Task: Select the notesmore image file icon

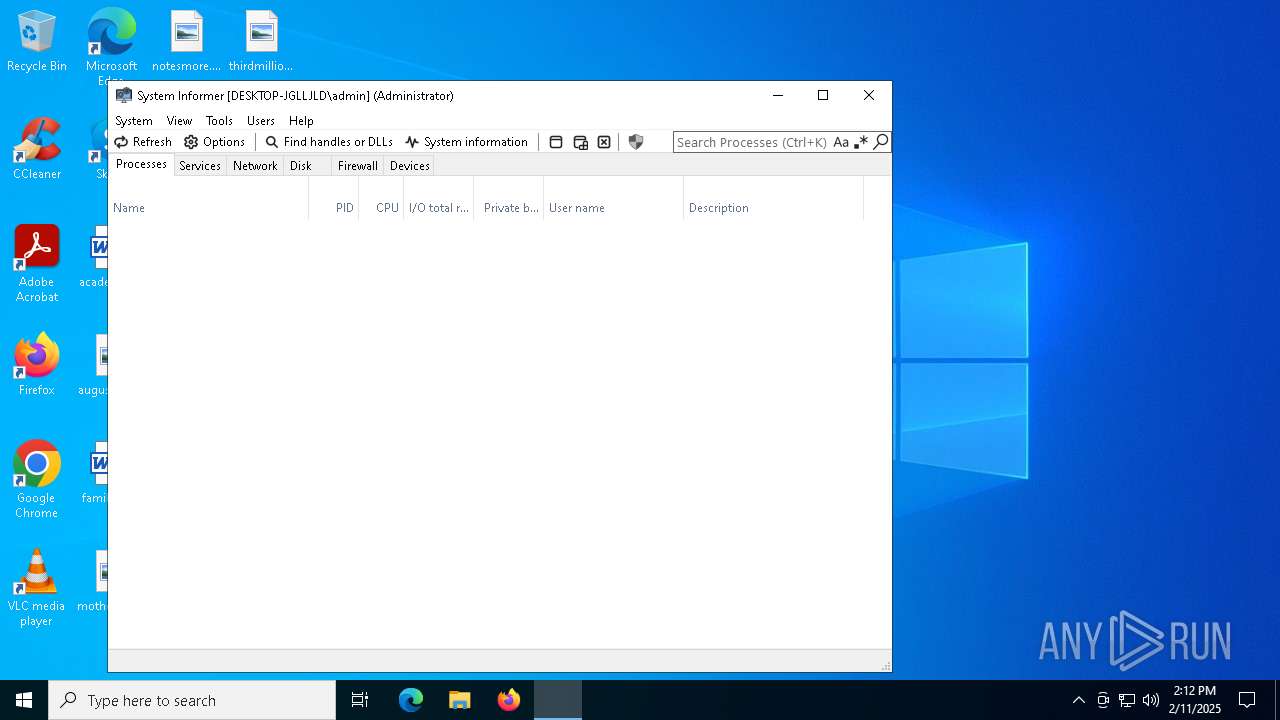Action: point(186,42)
